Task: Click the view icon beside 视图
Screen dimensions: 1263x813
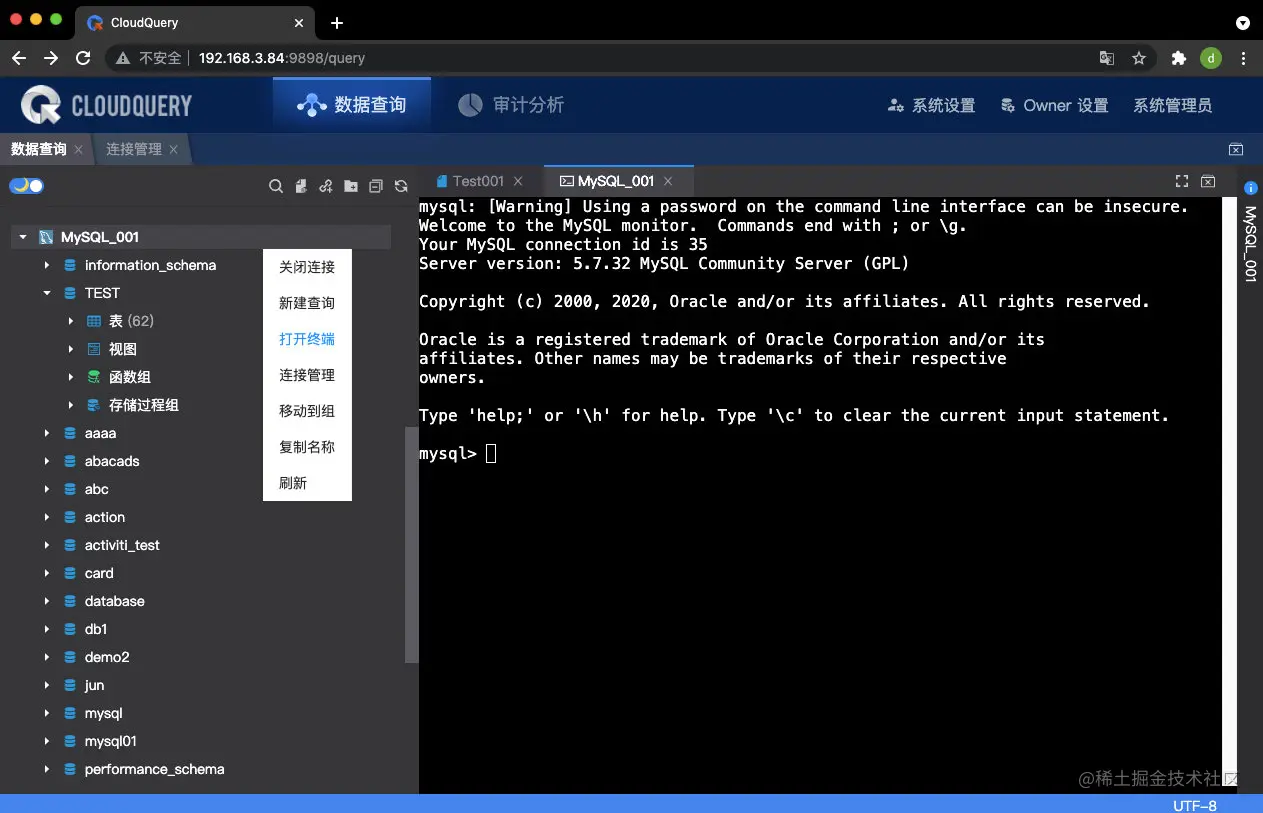Action: [x=94, y=349]
